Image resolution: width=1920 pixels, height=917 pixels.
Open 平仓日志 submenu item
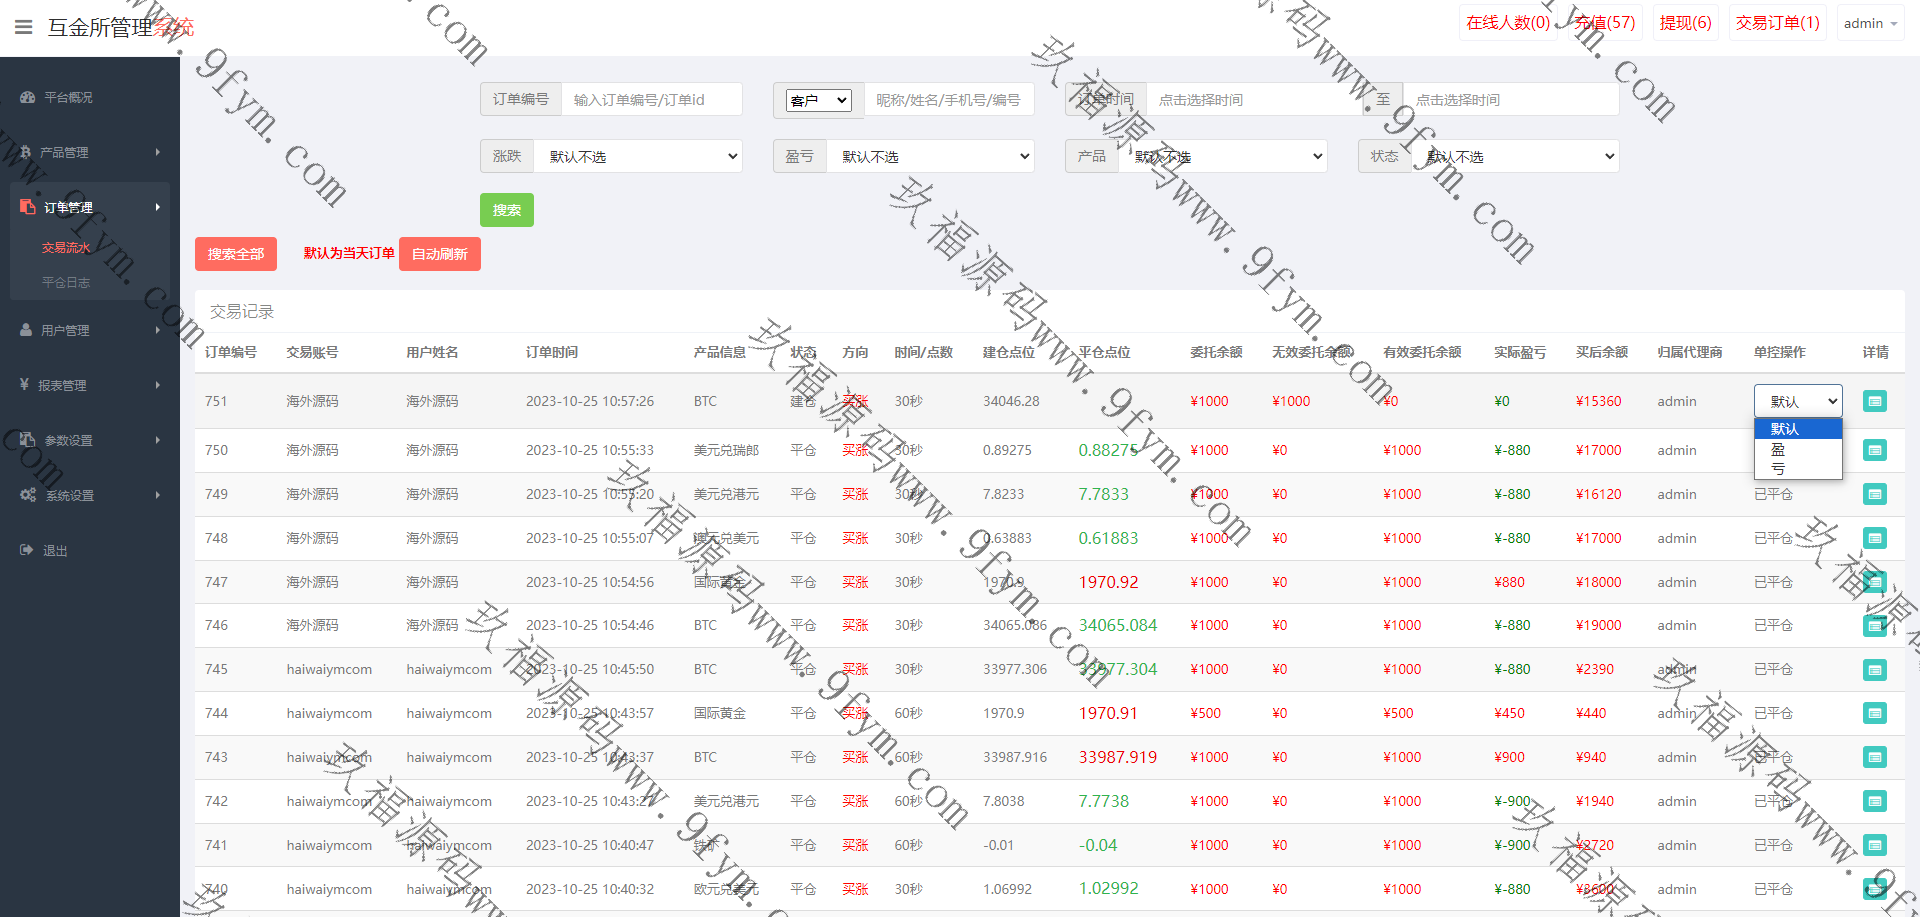pos(66,282)
